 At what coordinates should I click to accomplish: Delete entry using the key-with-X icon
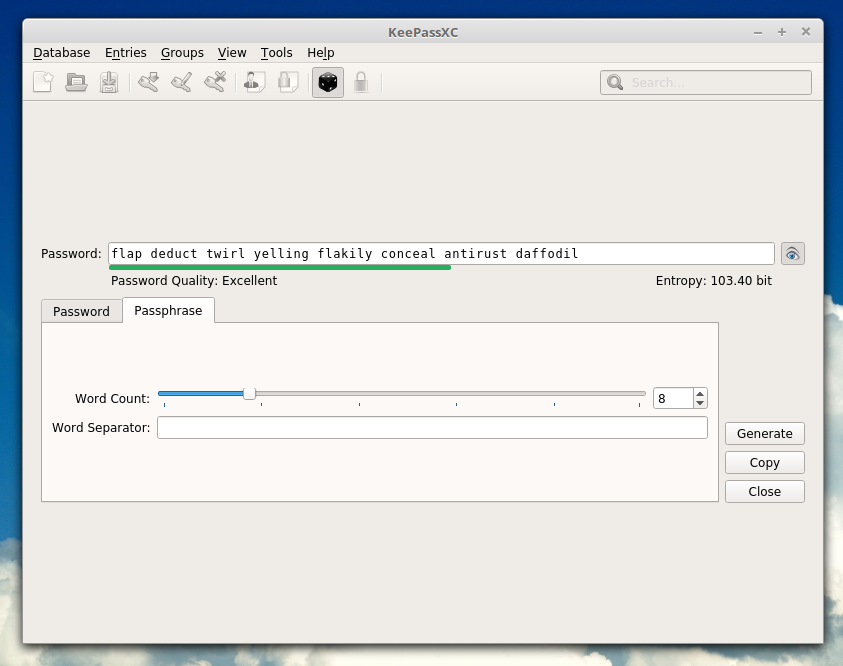(x=215, y=82)
